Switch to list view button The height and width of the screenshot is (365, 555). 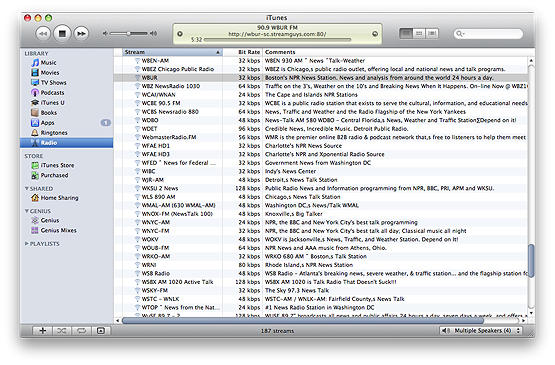click(x=406, y=33)
